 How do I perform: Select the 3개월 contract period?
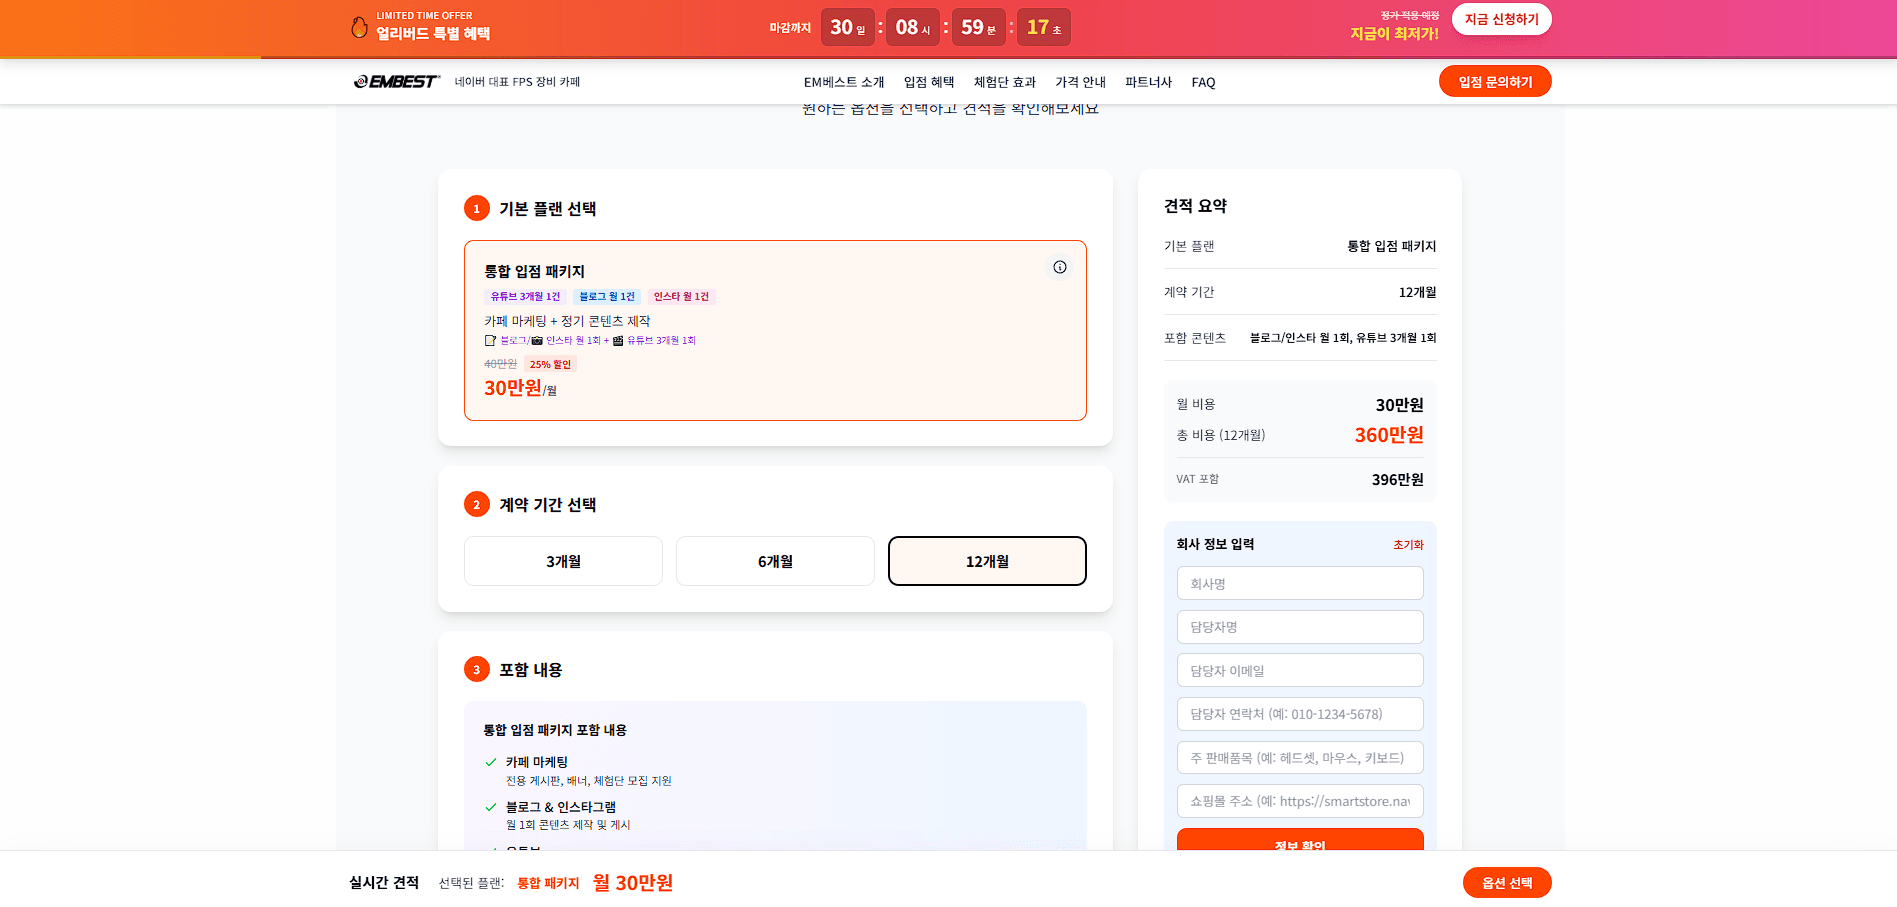[562, 561]
